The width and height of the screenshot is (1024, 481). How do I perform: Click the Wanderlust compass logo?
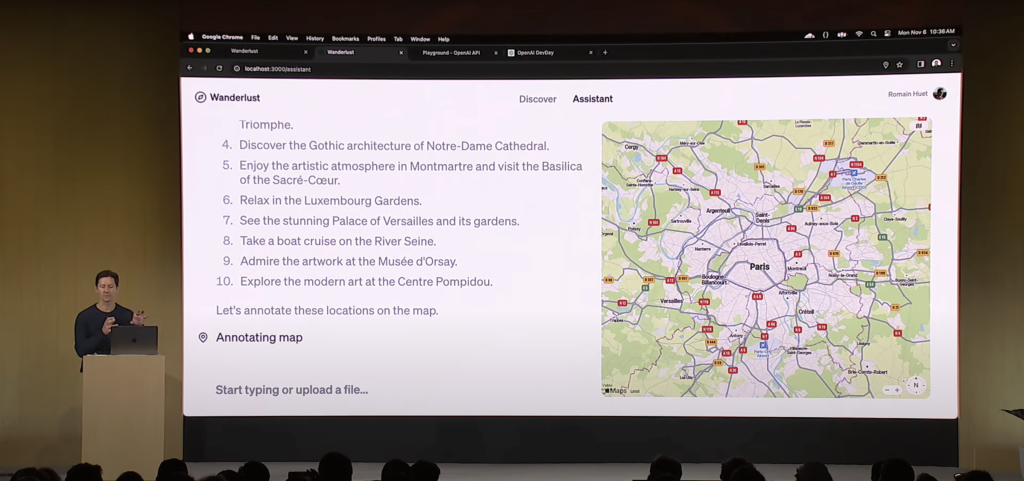coord(200,97)
